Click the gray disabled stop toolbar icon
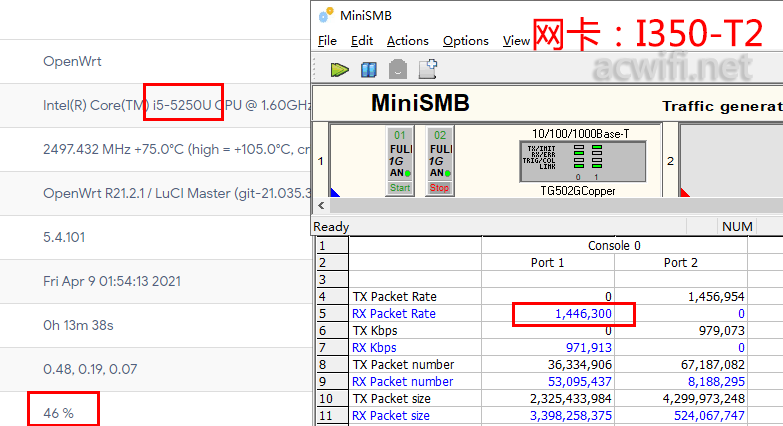 [397, 69]
